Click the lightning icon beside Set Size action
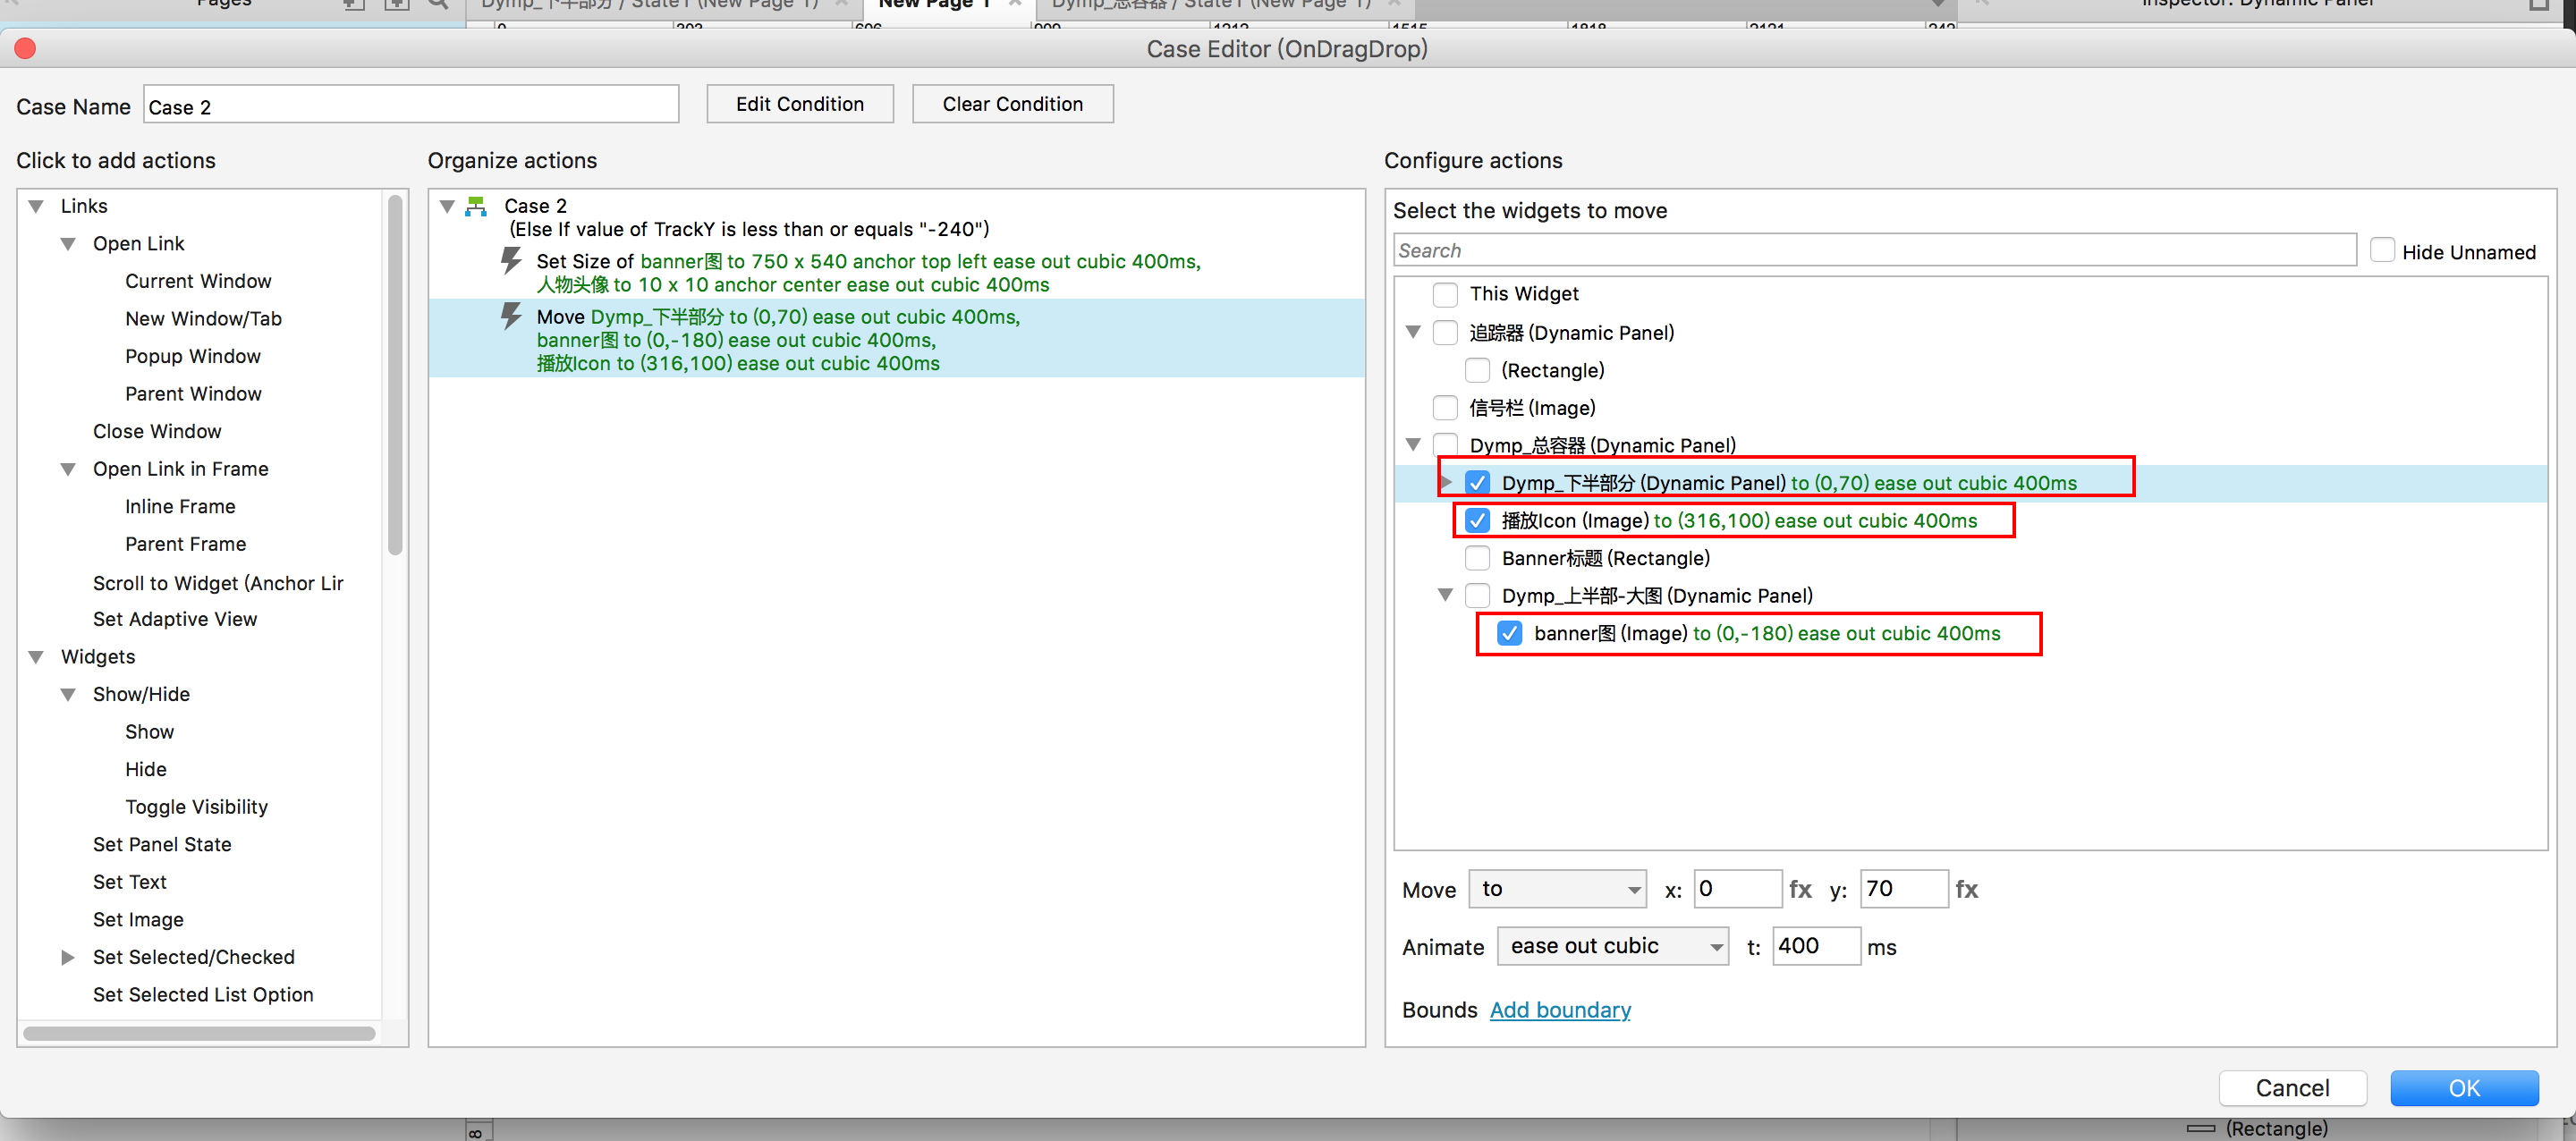Viewport: 2576px width, 1141px height. 511,261
